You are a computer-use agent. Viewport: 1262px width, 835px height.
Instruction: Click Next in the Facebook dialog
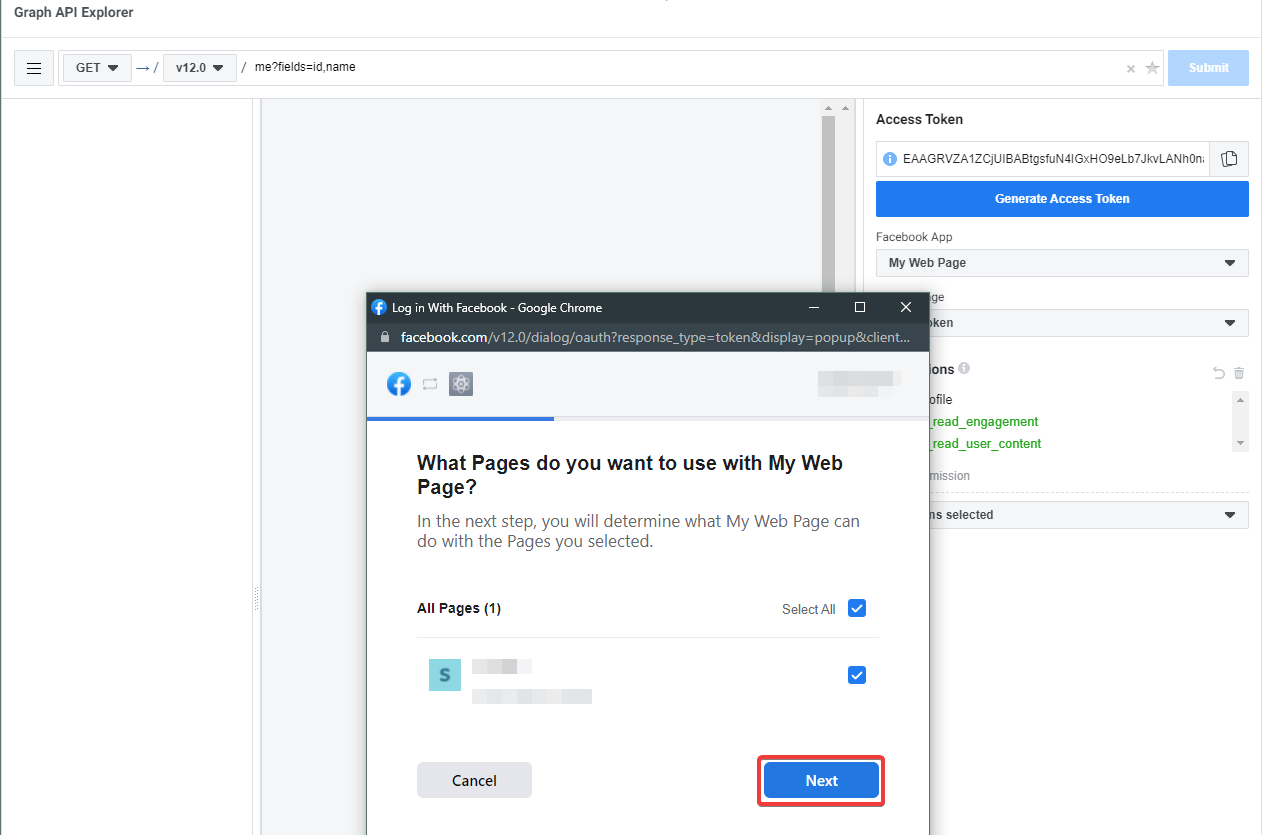(x=822, y=780)
